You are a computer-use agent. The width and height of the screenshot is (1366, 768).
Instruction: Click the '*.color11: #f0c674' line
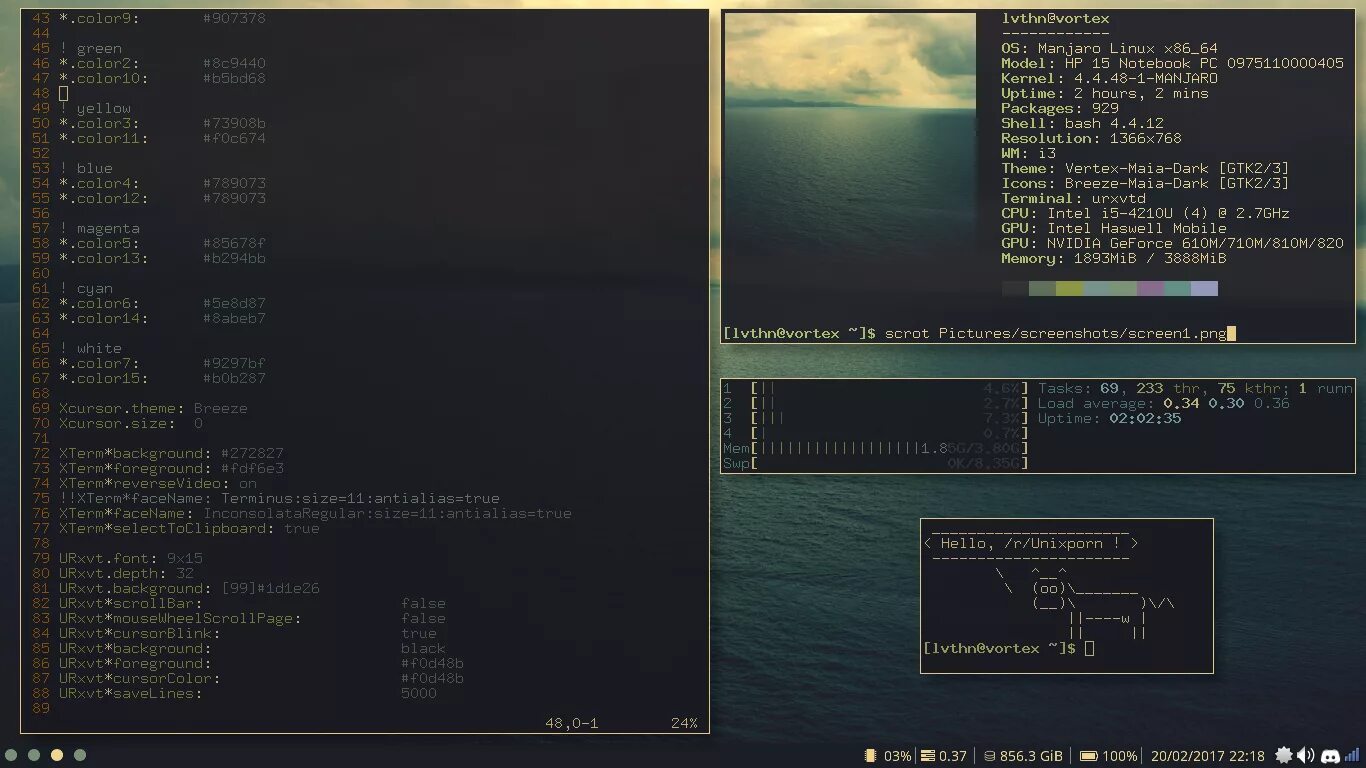click(x=162, y=138)
